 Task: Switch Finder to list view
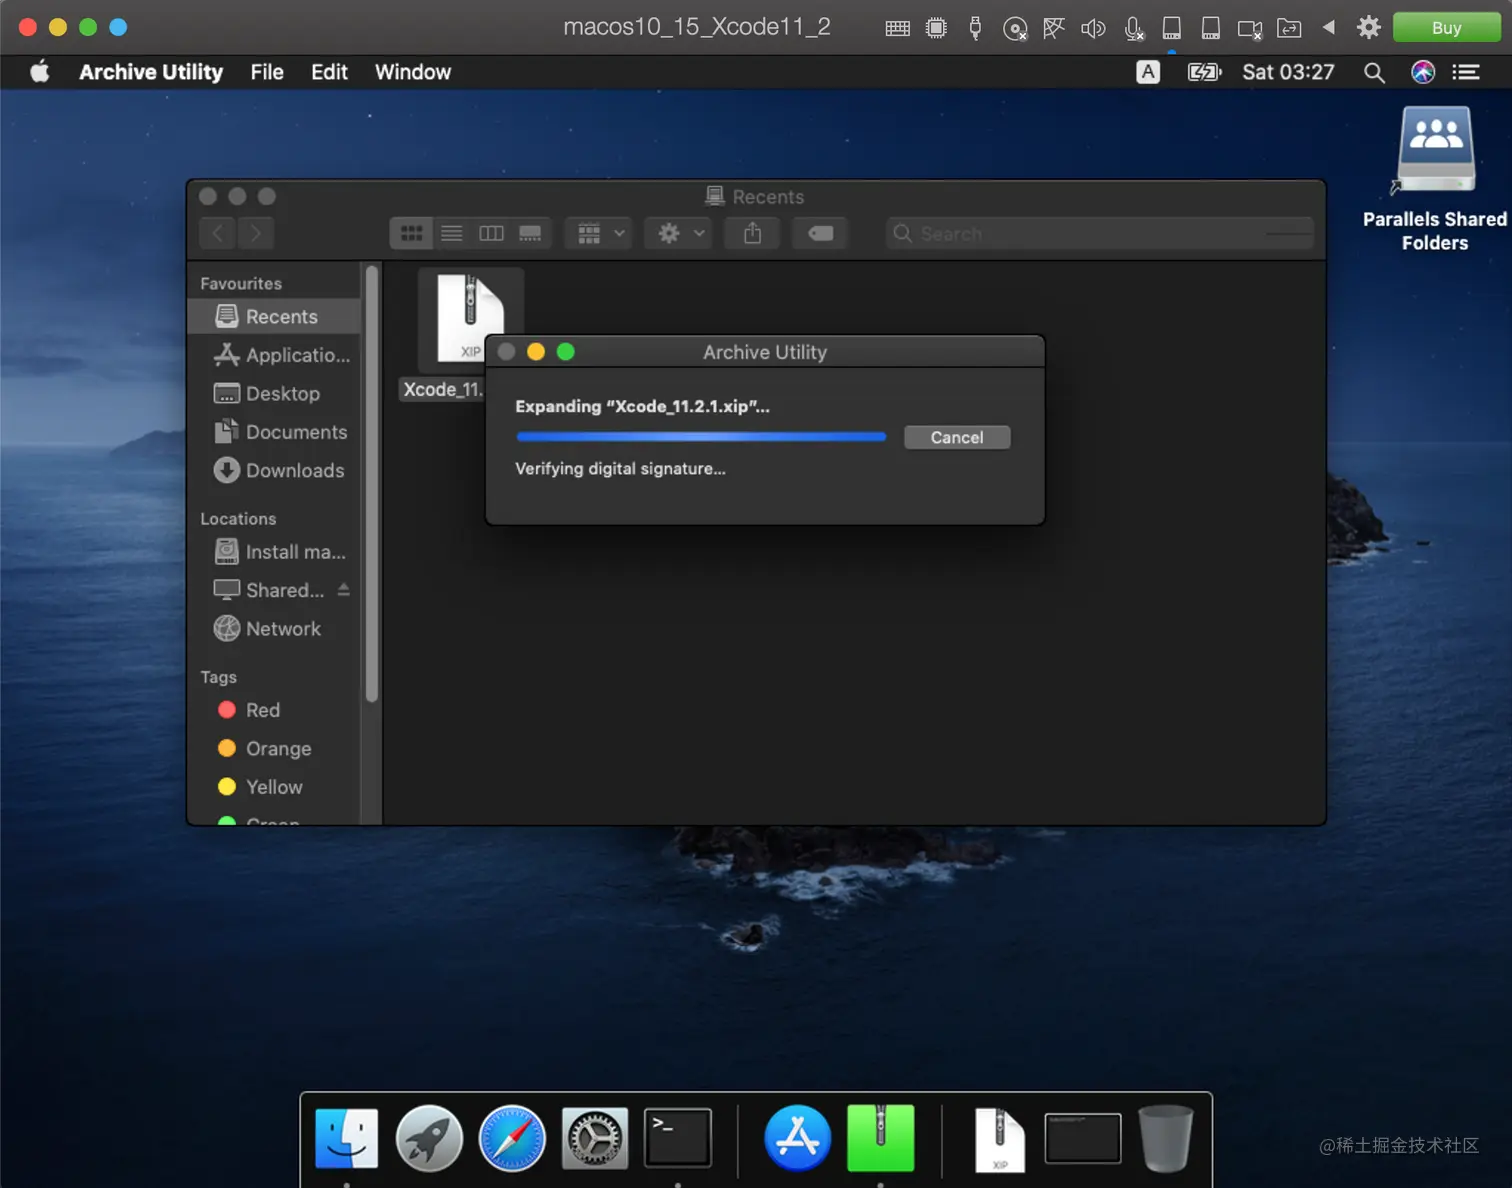pyautogui.click(x=451, y=233)
